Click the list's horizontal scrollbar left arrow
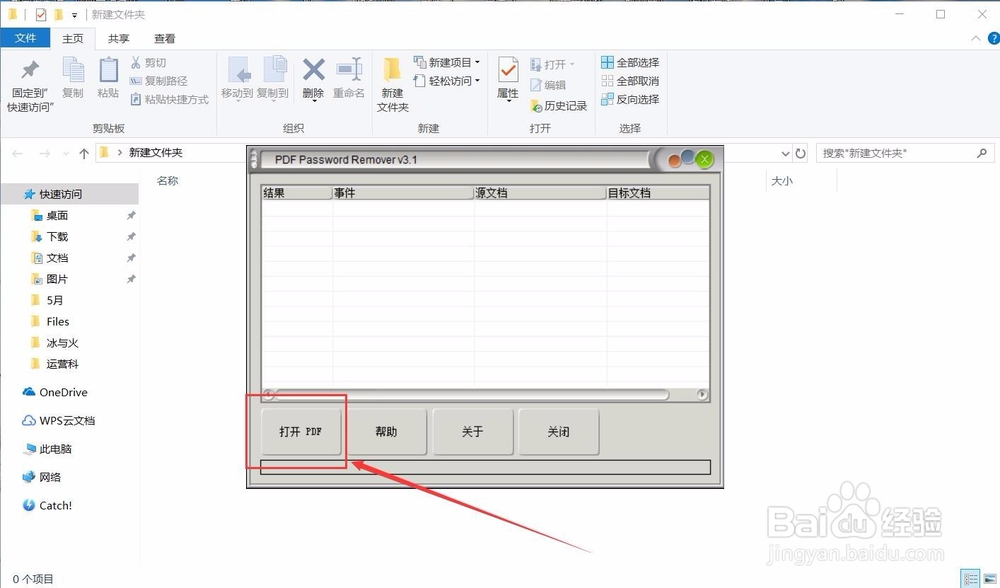 pyautogui.click(x=268, y=395)
